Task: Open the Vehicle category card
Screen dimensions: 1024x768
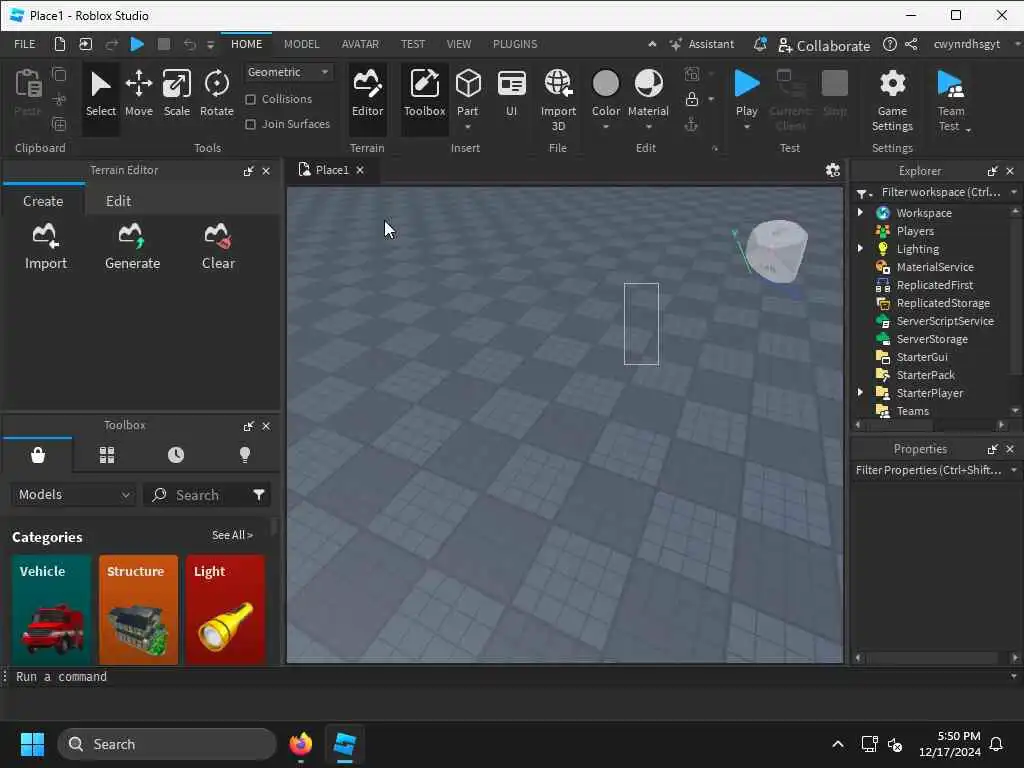Action: (51, 609)
